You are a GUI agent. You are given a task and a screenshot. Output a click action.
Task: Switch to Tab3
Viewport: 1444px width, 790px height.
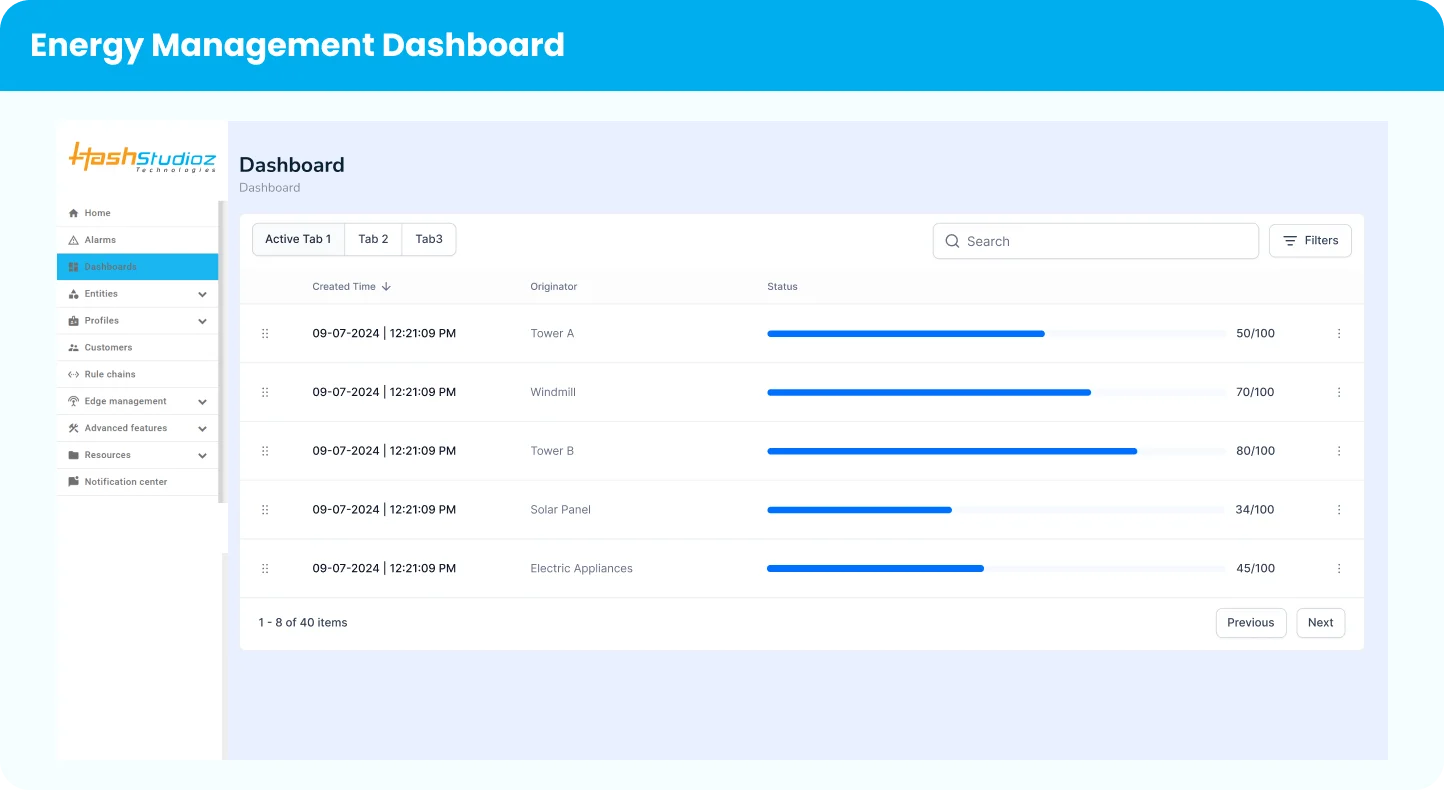point(429,239)
